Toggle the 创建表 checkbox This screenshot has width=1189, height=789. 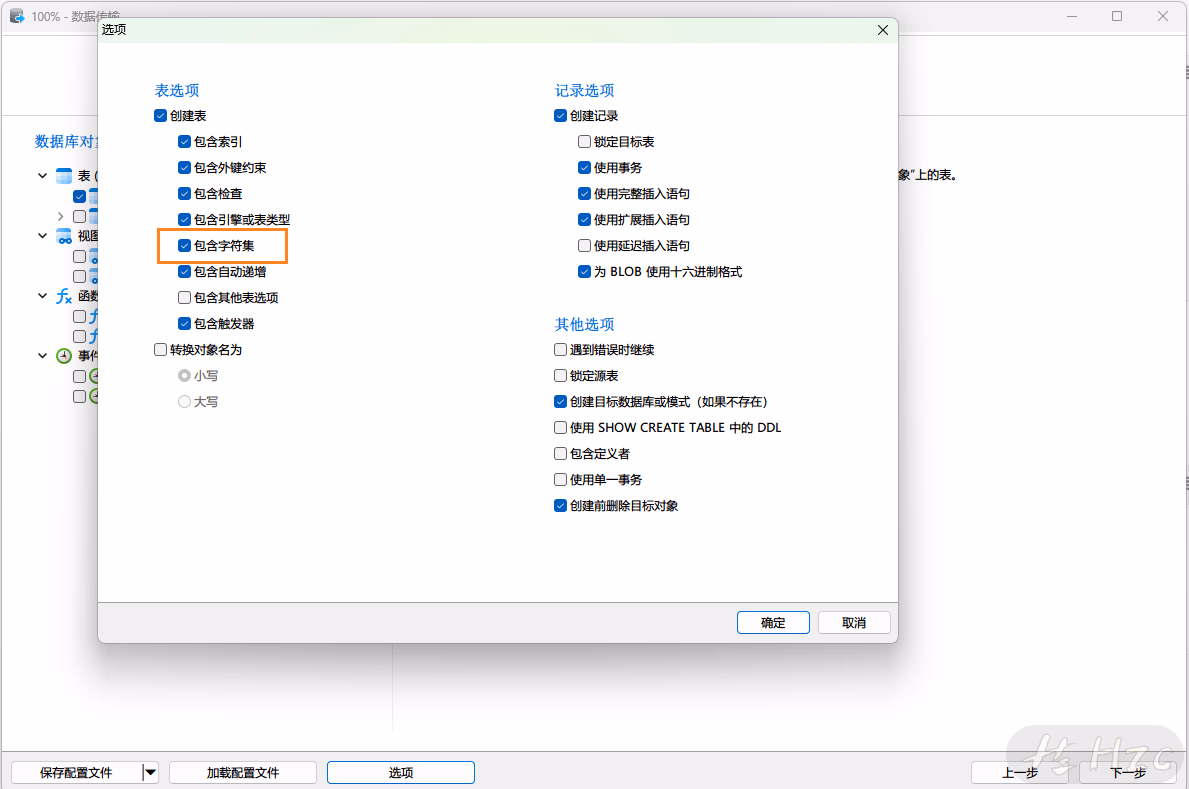tap(160, 116)
